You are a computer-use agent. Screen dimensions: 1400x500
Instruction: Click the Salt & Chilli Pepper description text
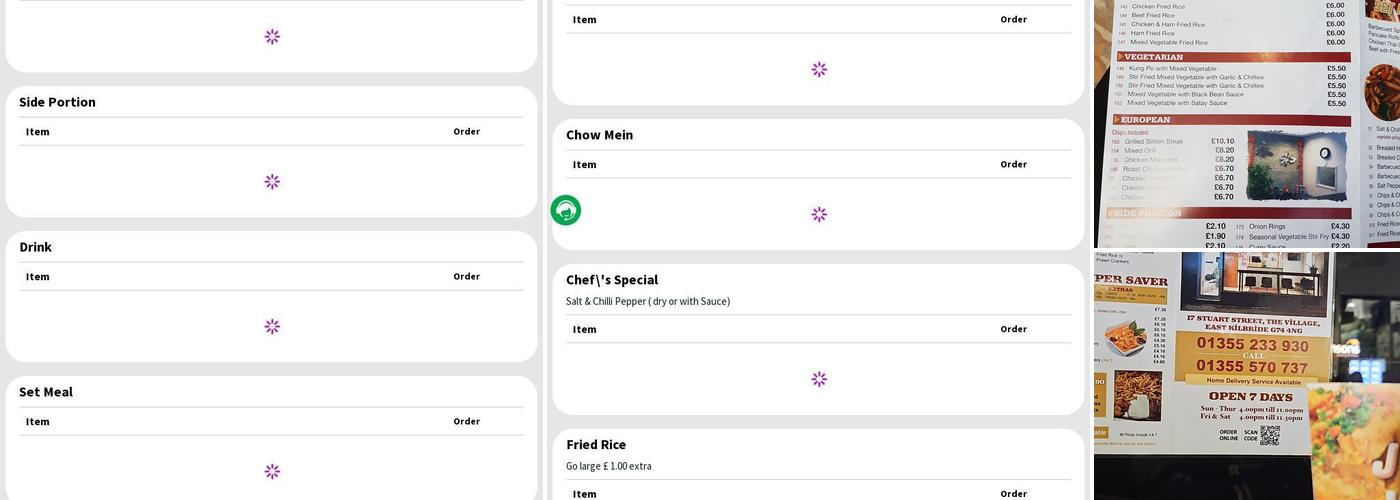click(x=648, y=302)
